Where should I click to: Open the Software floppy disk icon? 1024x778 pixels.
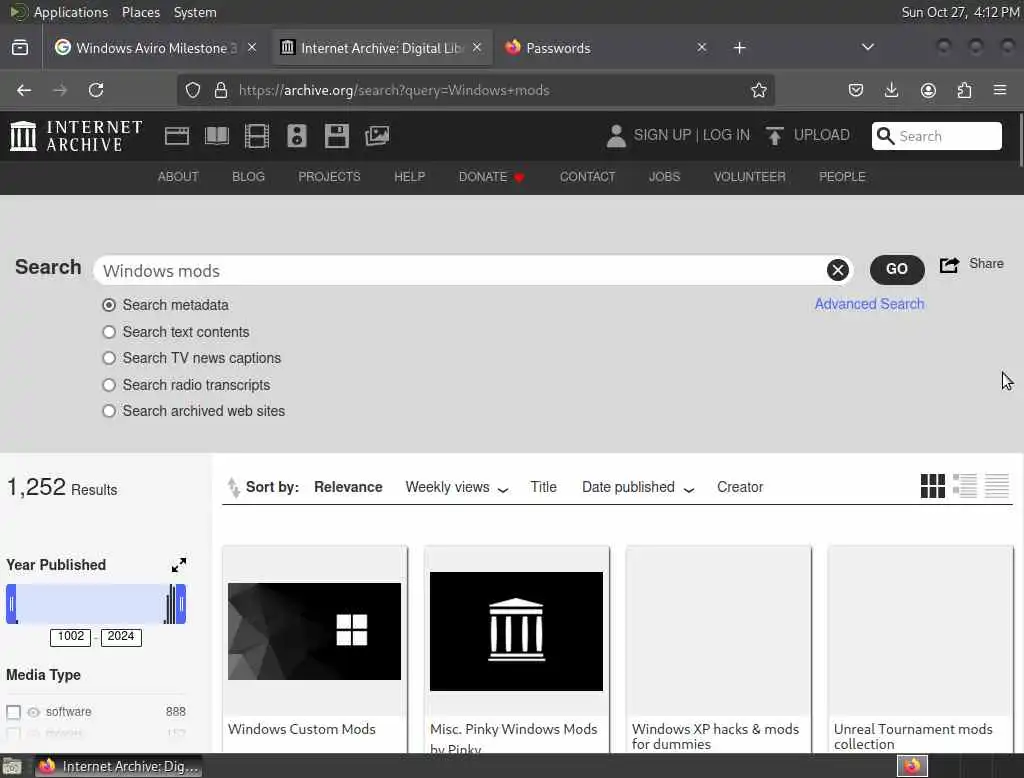point(337,136)
